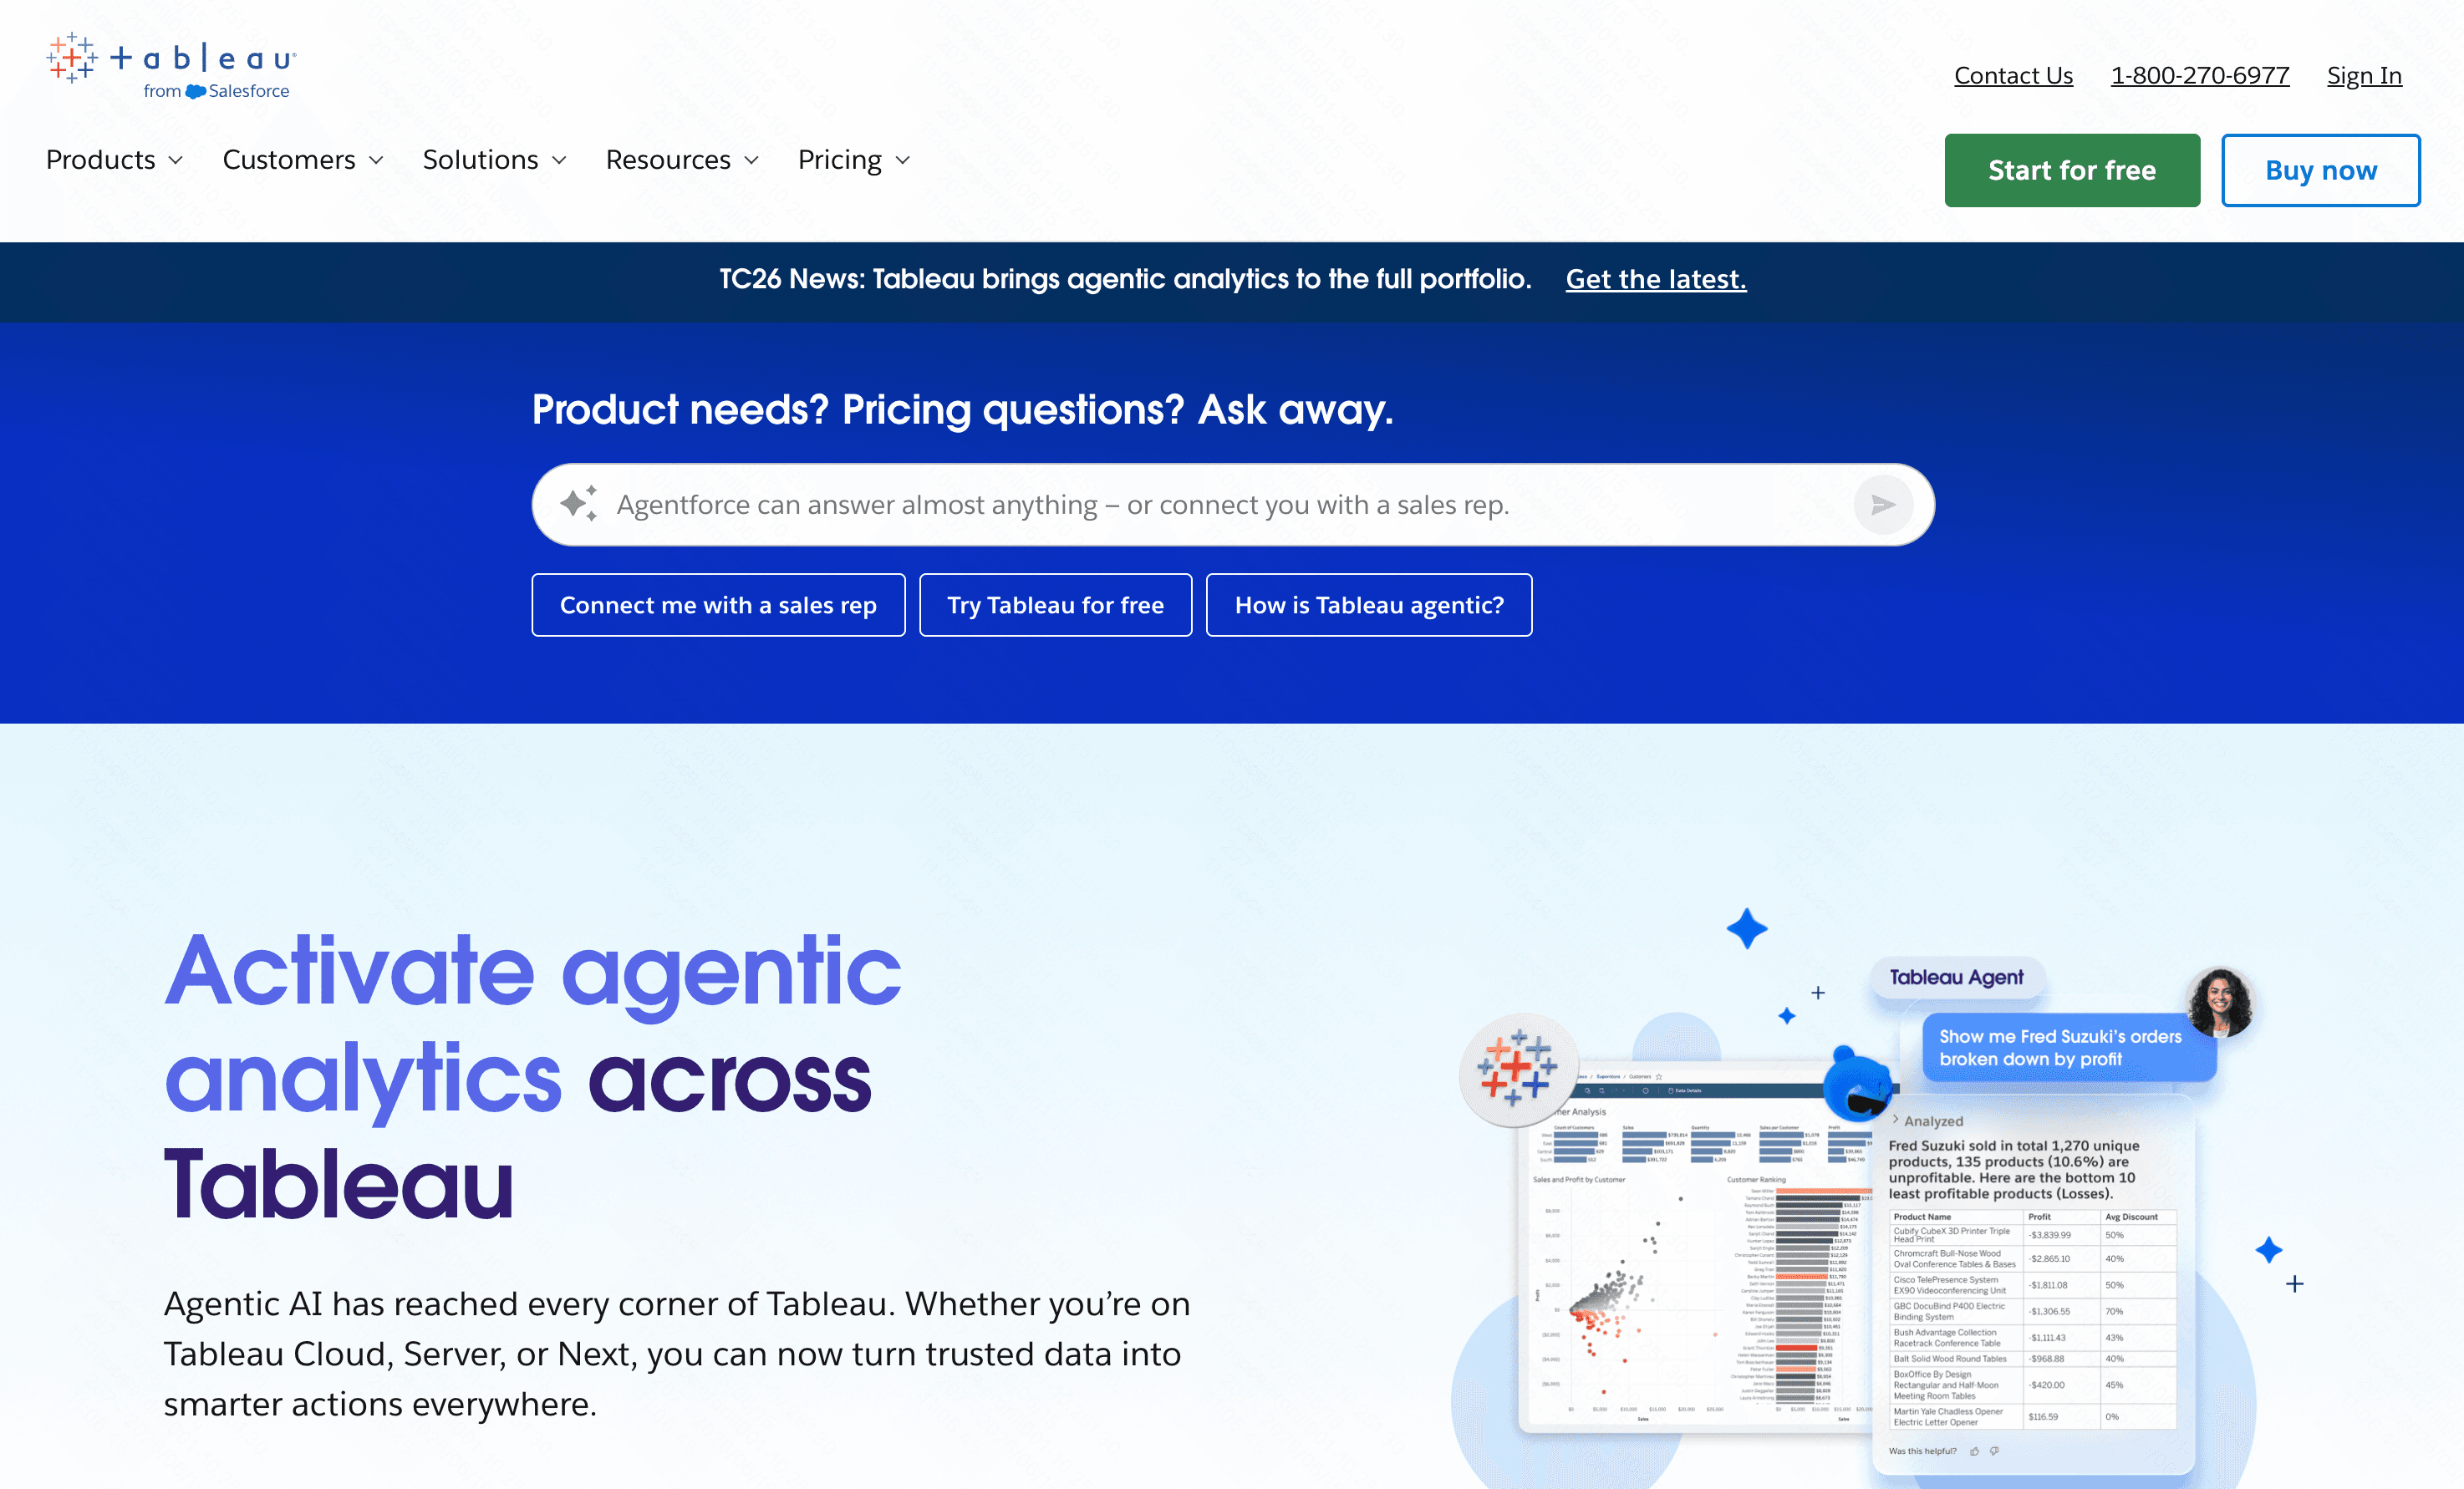
Task: Click the Buy now button
Action: [2321, 170]
